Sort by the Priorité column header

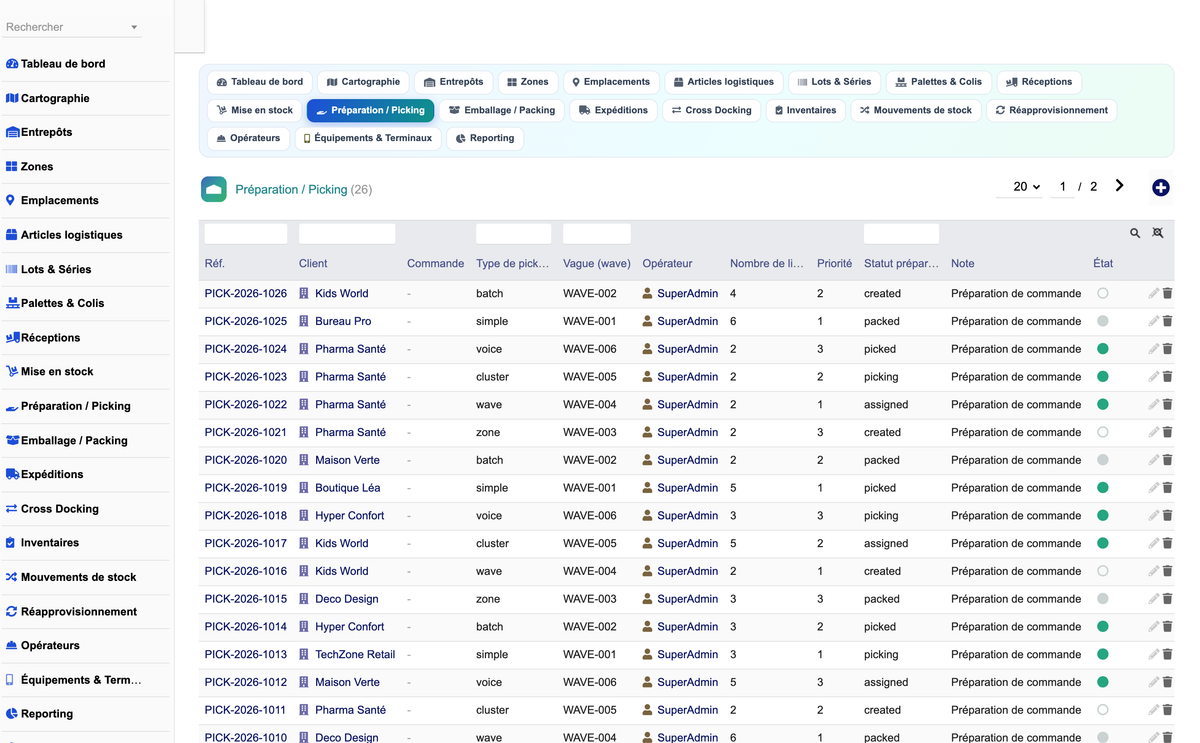click(834, 264)
